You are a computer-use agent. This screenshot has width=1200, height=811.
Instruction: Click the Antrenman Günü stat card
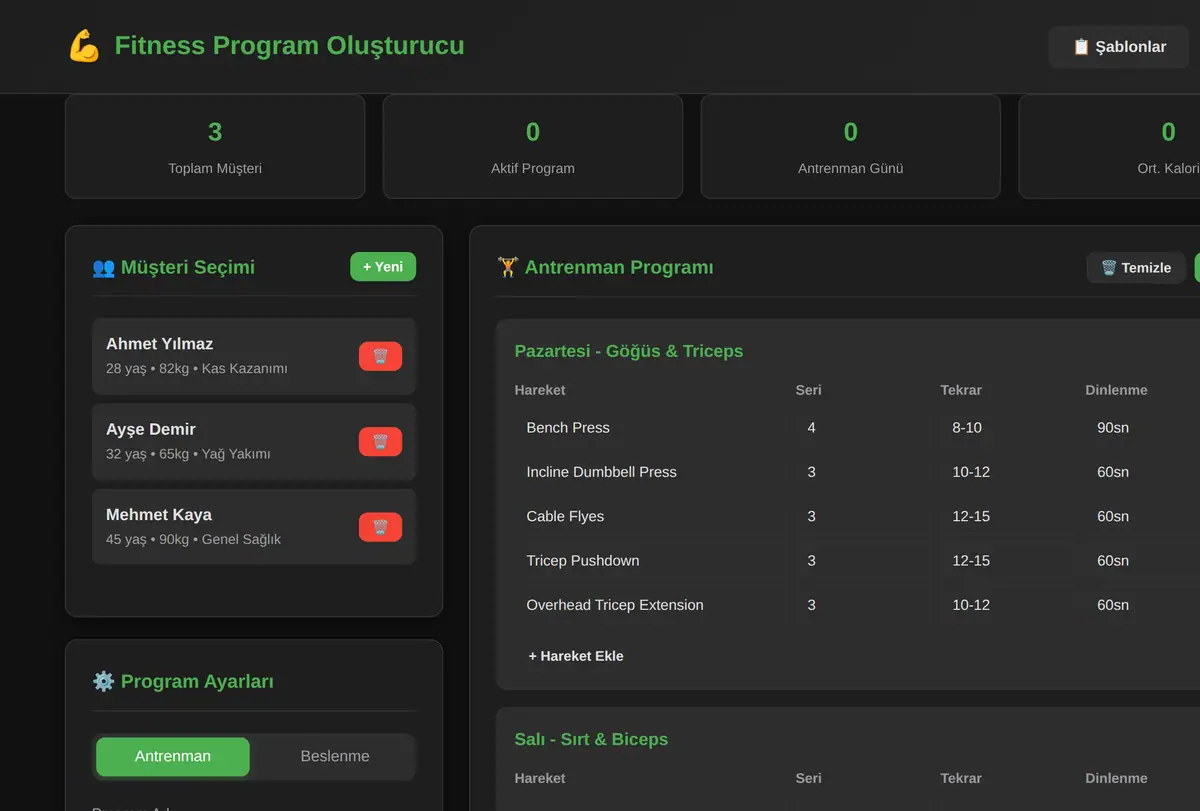coord(851,146)
